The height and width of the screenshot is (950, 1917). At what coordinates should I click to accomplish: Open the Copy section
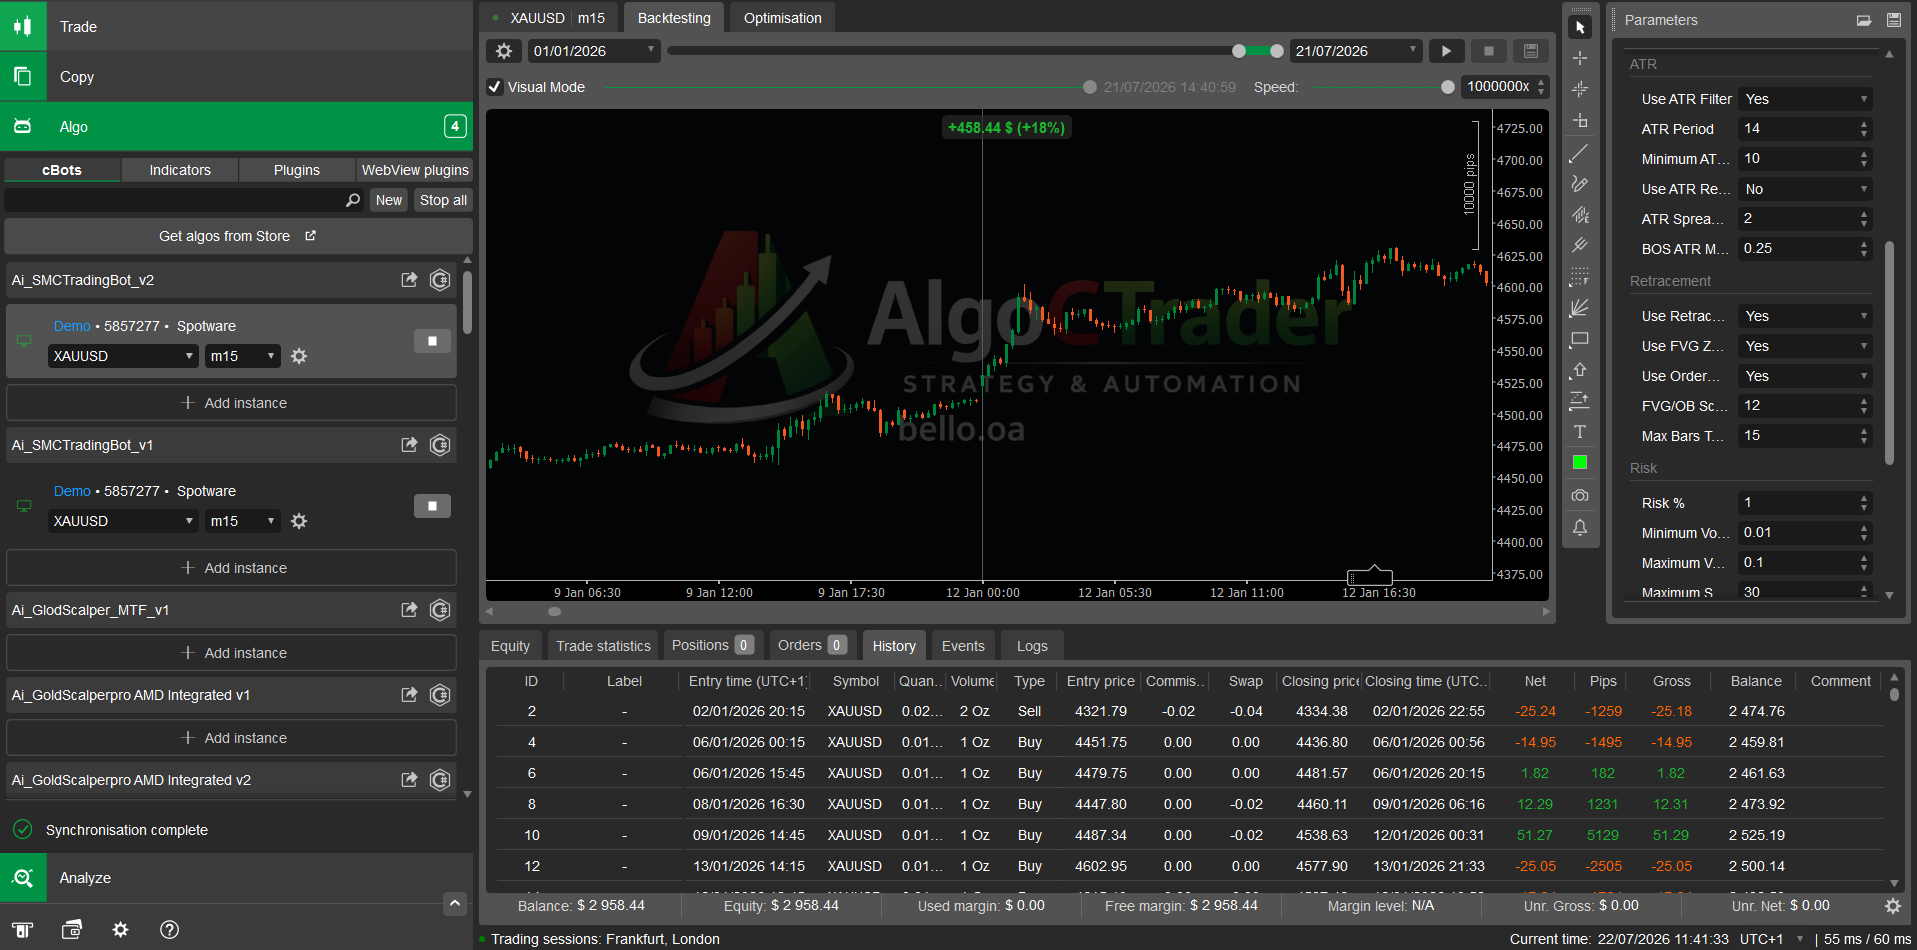click(236, 76)
